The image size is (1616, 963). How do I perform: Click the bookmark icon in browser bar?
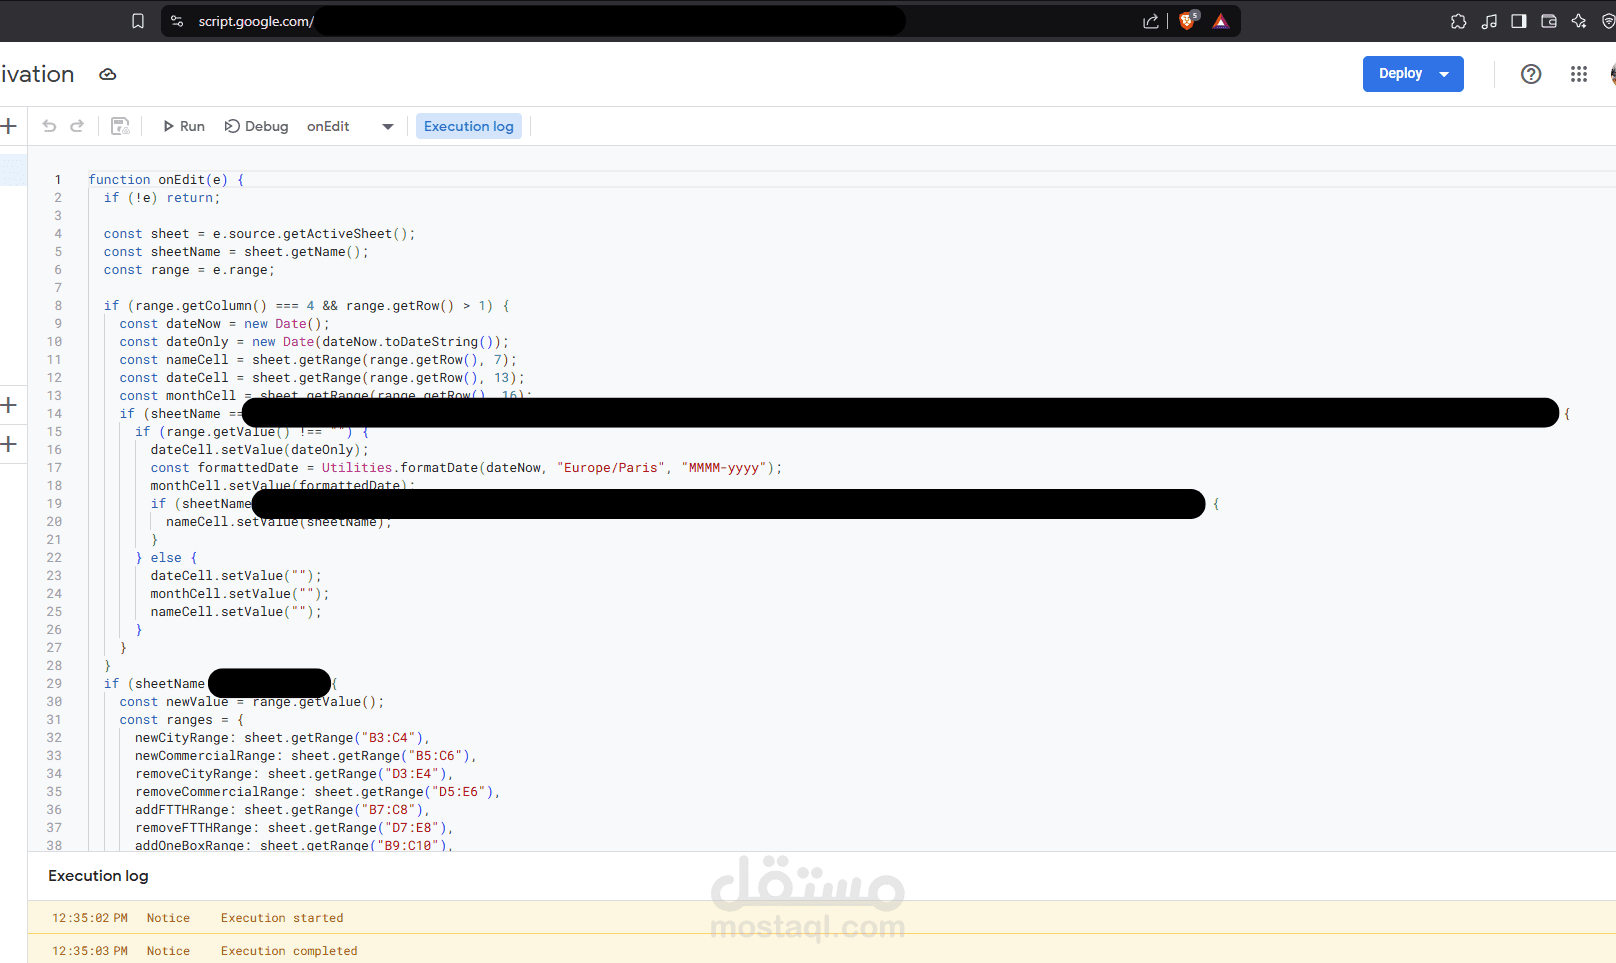(x=138, y=21)
